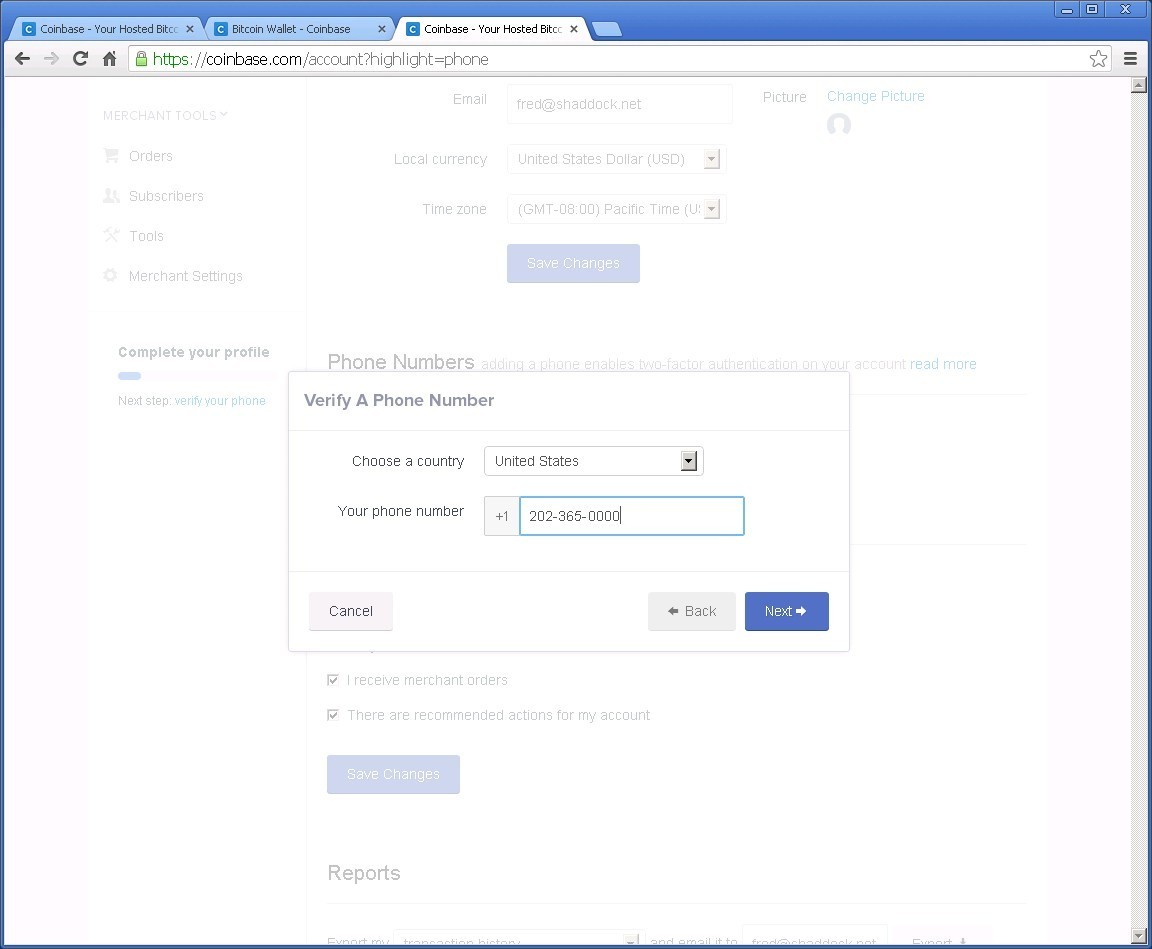1152x949 pixels.
Task: Click the browser forward arrow
Action: [x=51, y=59]
